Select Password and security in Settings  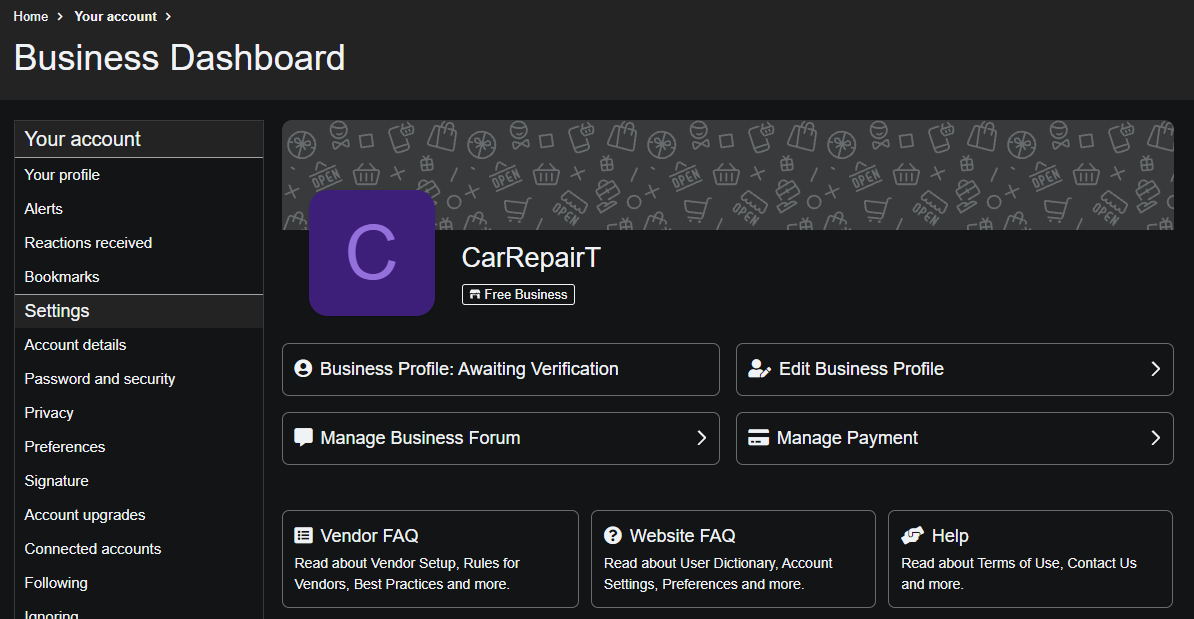click(x=100, y=379)
